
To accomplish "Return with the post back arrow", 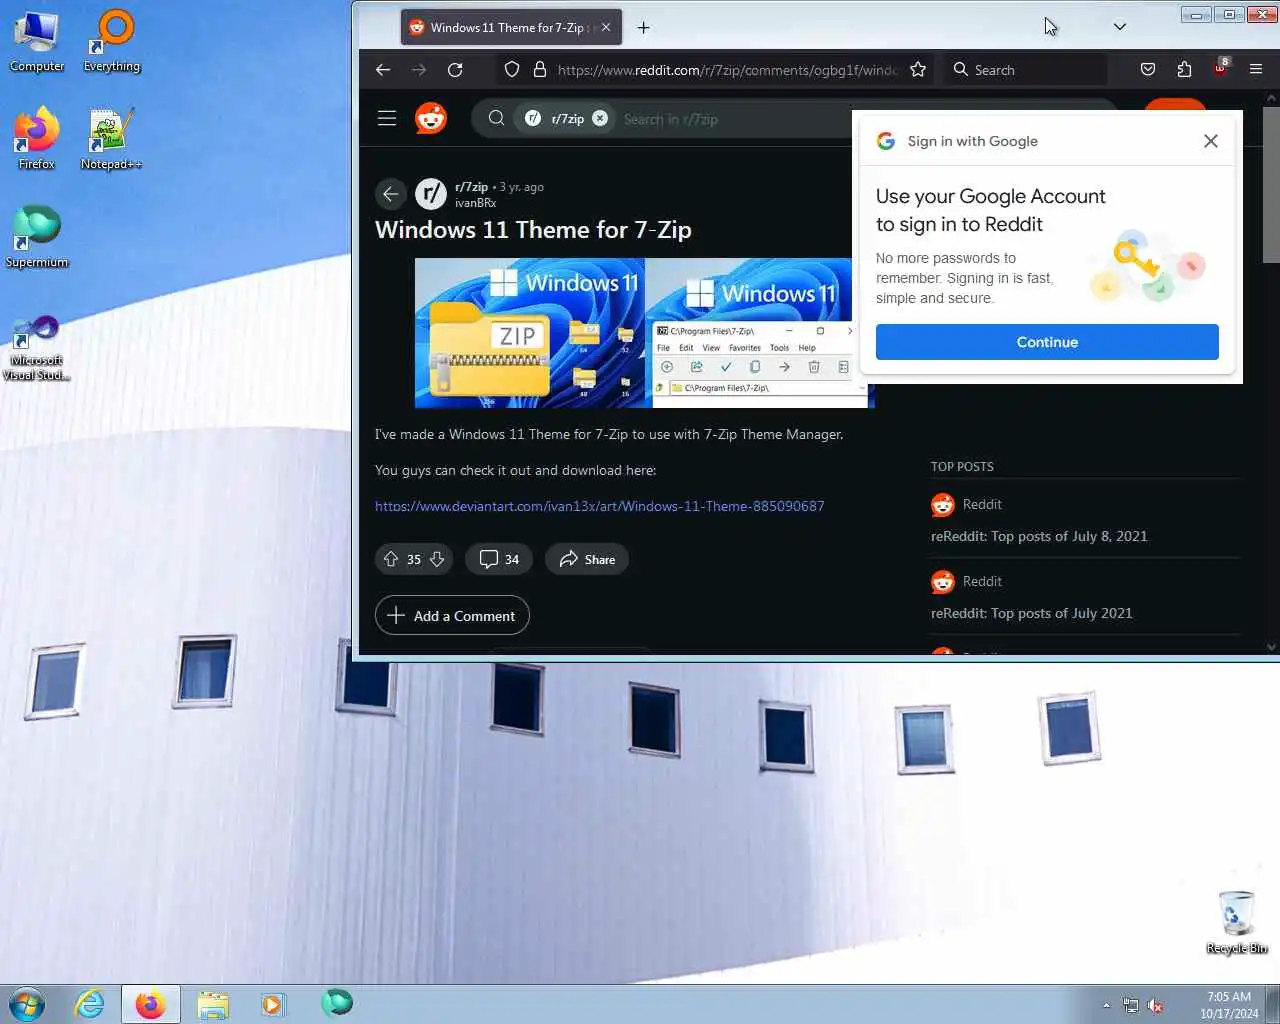I will click(391, 194).
